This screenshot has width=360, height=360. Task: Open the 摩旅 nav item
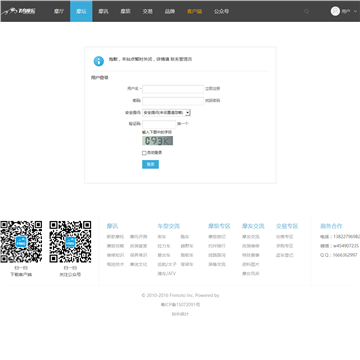tap(125, 11)
